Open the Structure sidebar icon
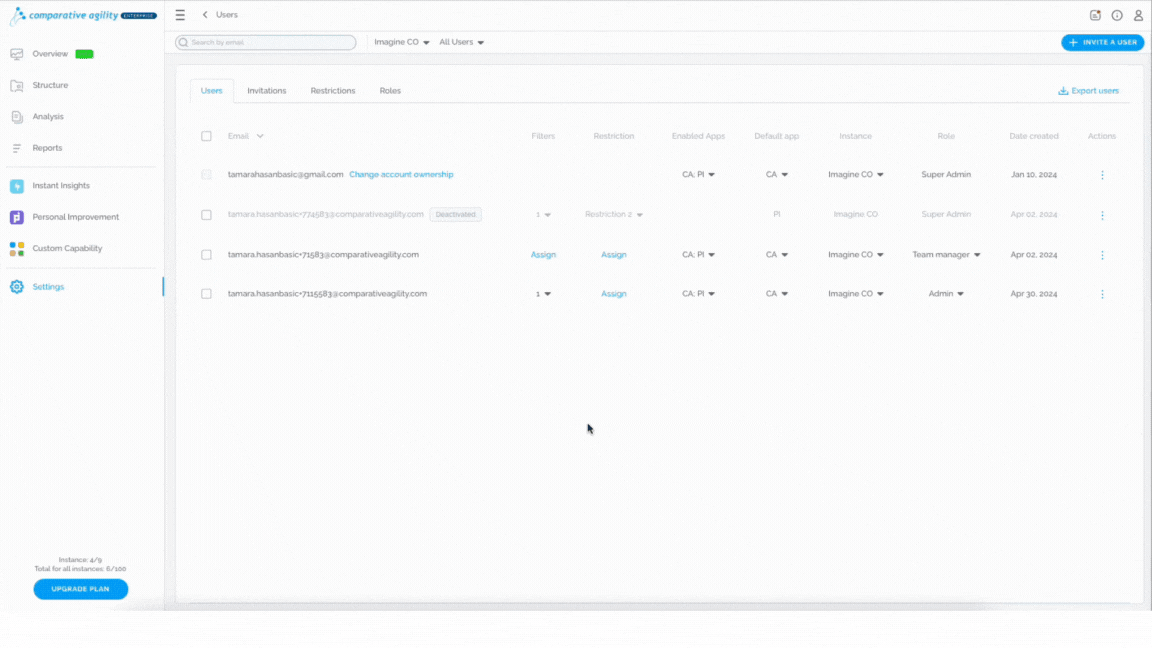 (x=17, y=86)
